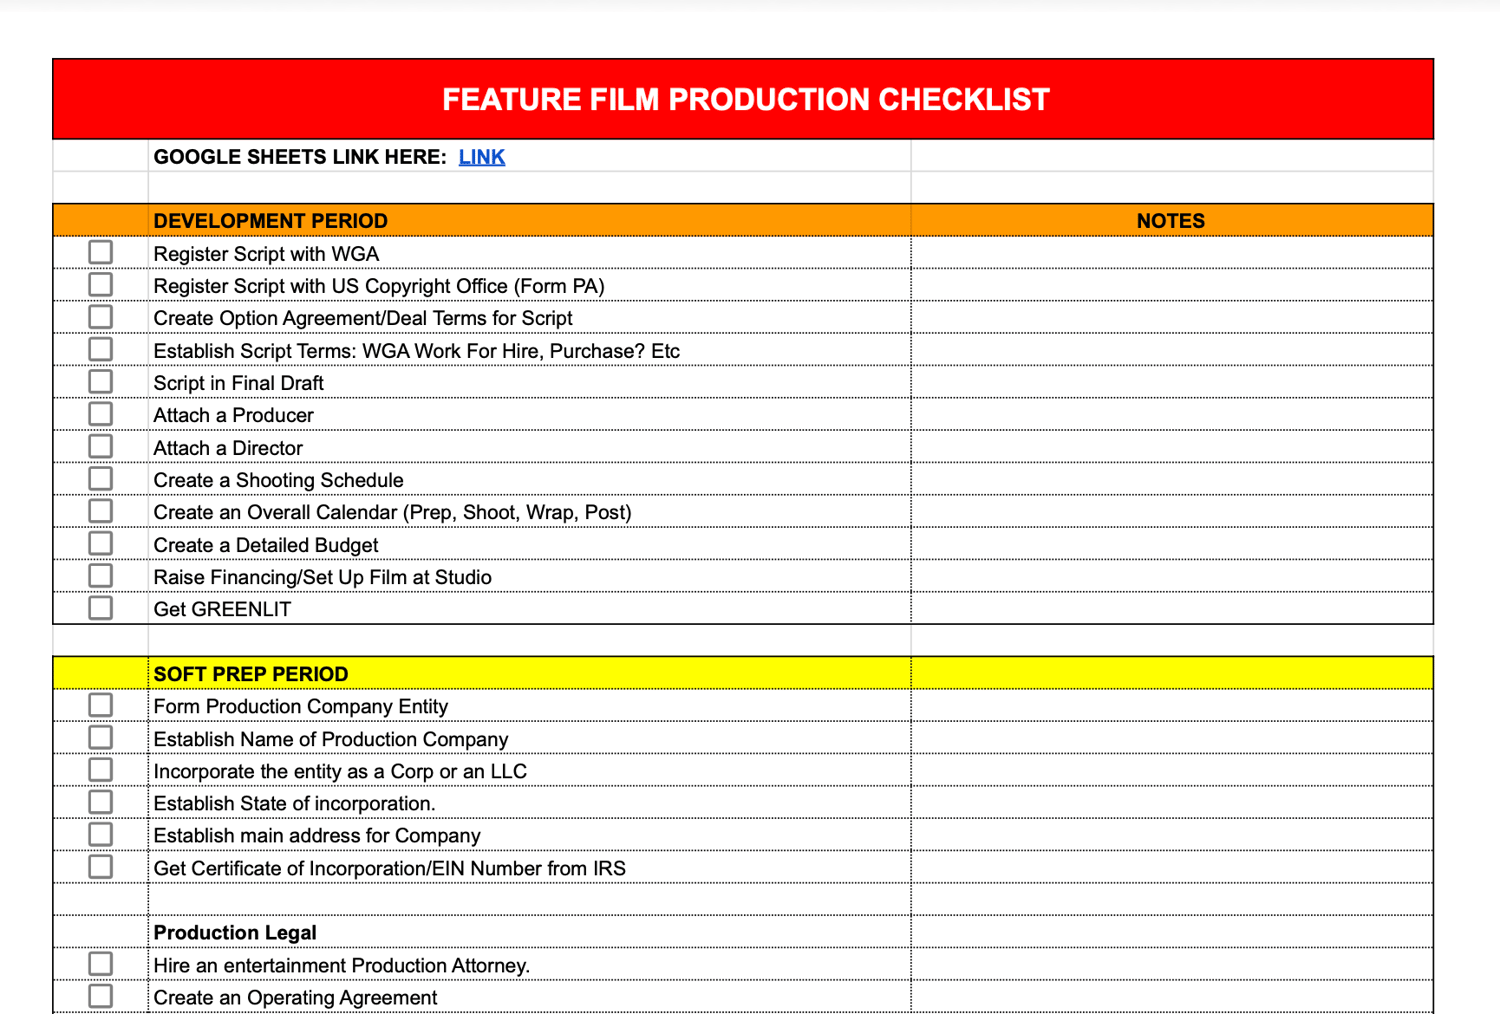Mark Create a Detailed Budget complete
This screenshot has height=1014, width=1500.
(x=100, y=543)
